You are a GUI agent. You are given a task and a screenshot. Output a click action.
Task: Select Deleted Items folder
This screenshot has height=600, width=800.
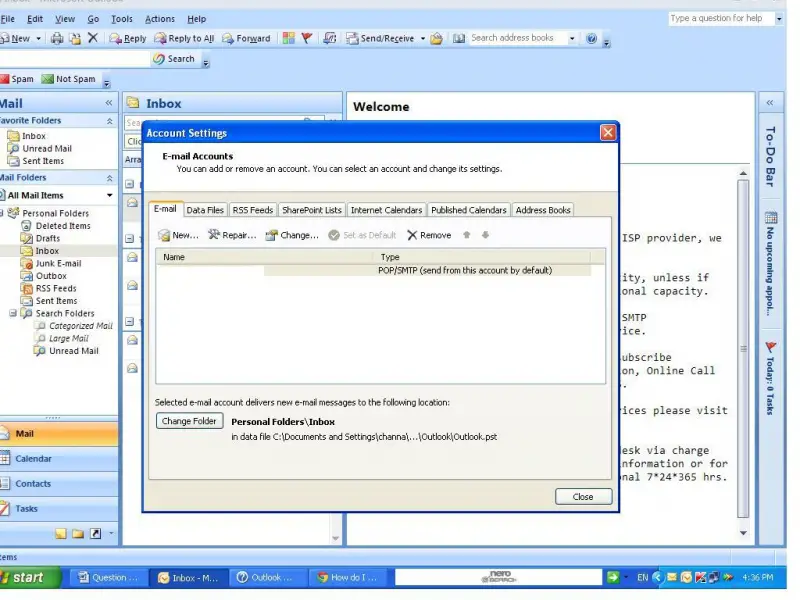(x=63, y=226)
